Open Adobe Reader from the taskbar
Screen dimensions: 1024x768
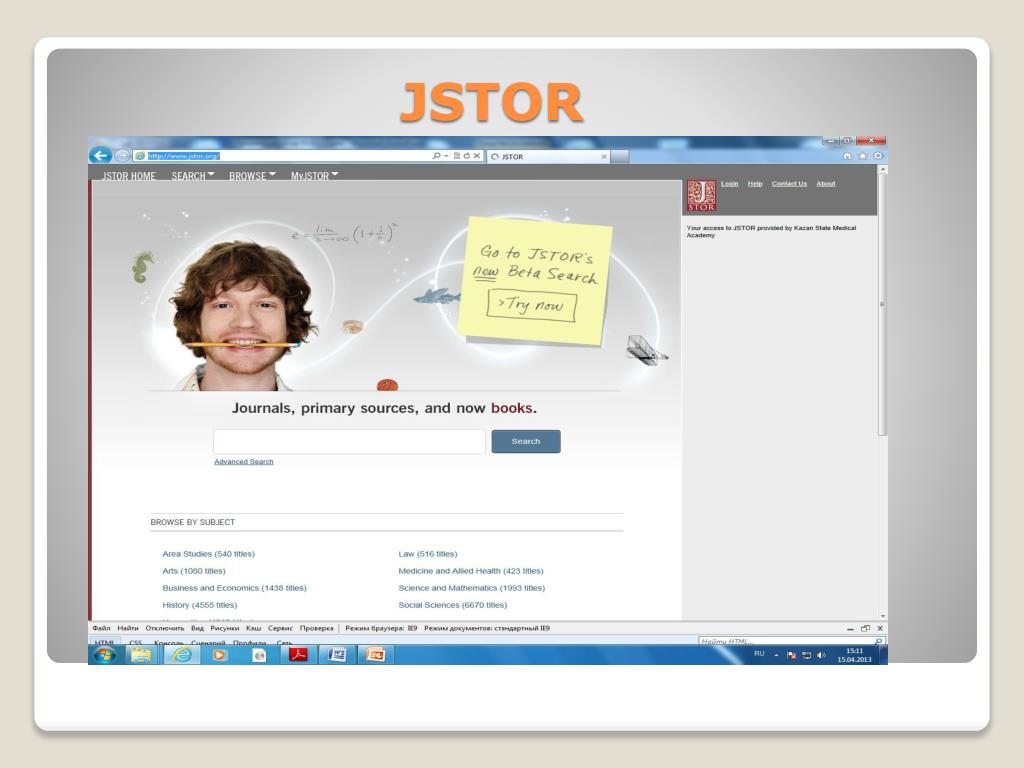(298, 654)
